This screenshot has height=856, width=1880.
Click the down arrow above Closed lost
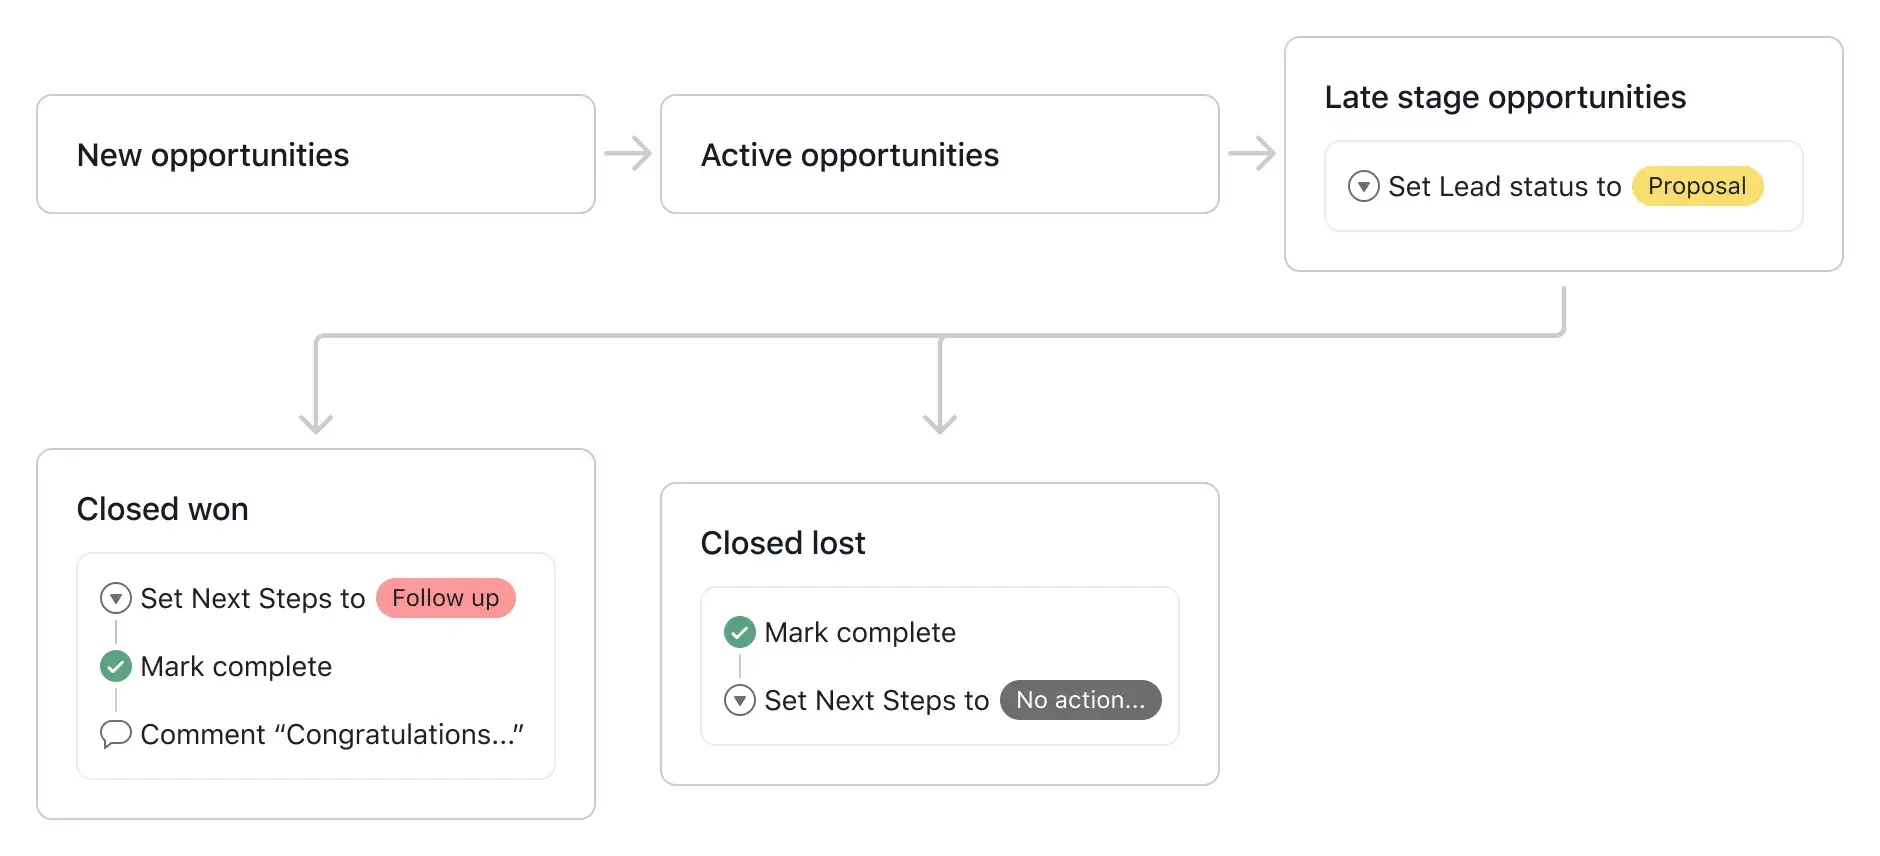(x=940, y=412)
